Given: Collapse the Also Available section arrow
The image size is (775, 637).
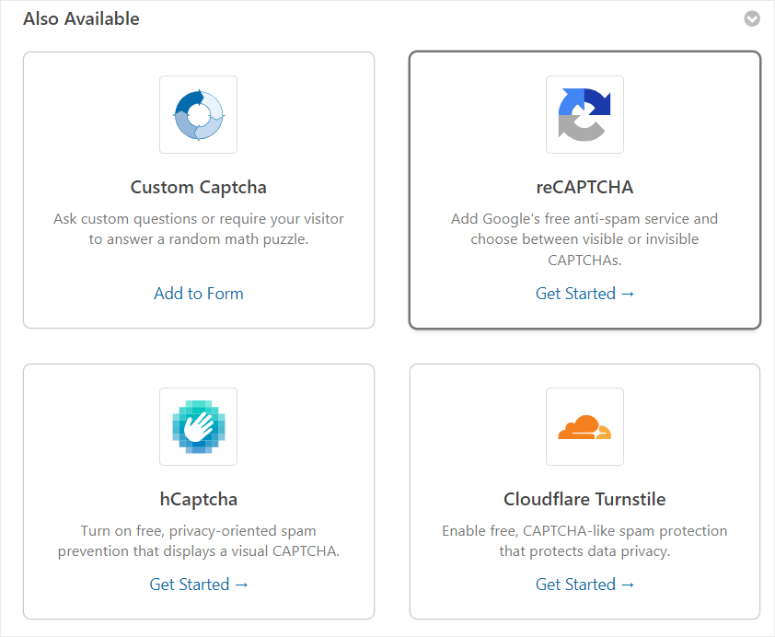Looking at the screenshot, I should [752, 19].
